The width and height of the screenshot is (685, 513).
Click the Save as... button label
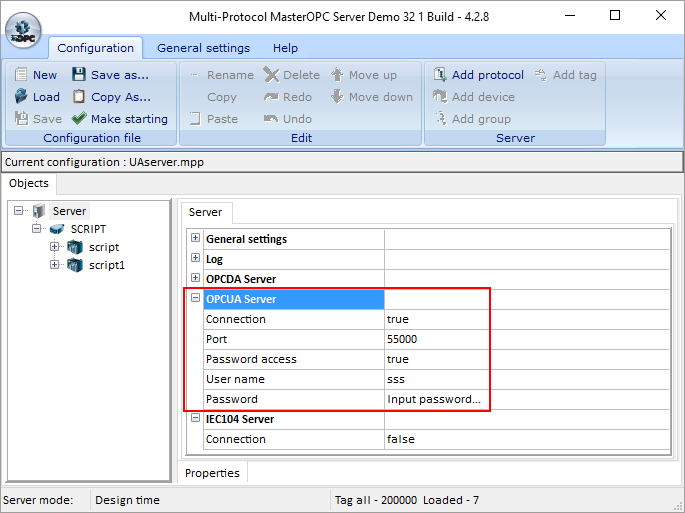point(120,75)
